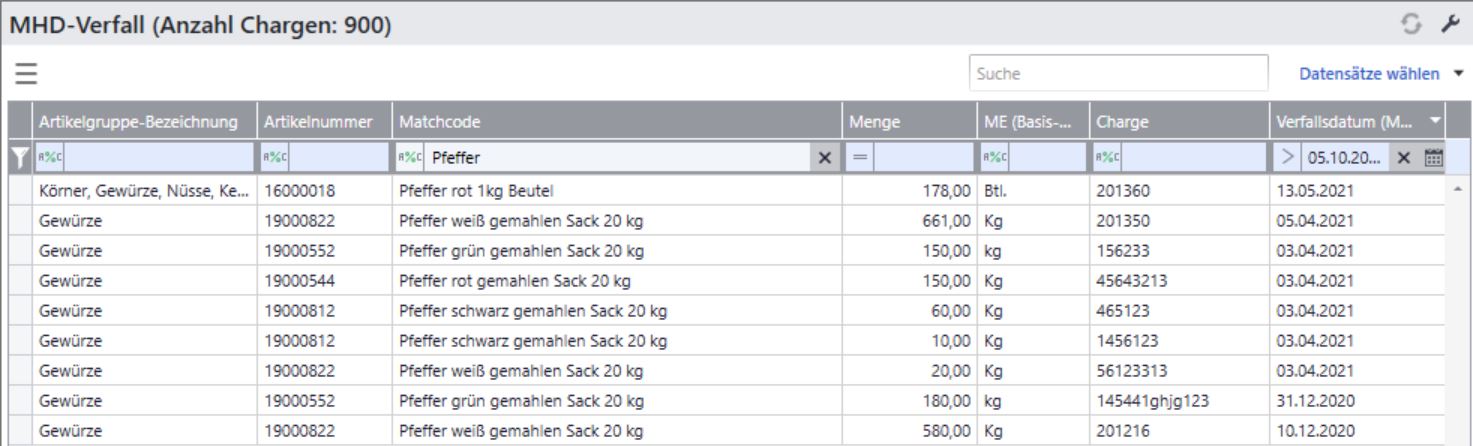Clear the Verfallsdatum date filter
The width and height of the screenshot is (1473, 446).
coord(1403,157)
